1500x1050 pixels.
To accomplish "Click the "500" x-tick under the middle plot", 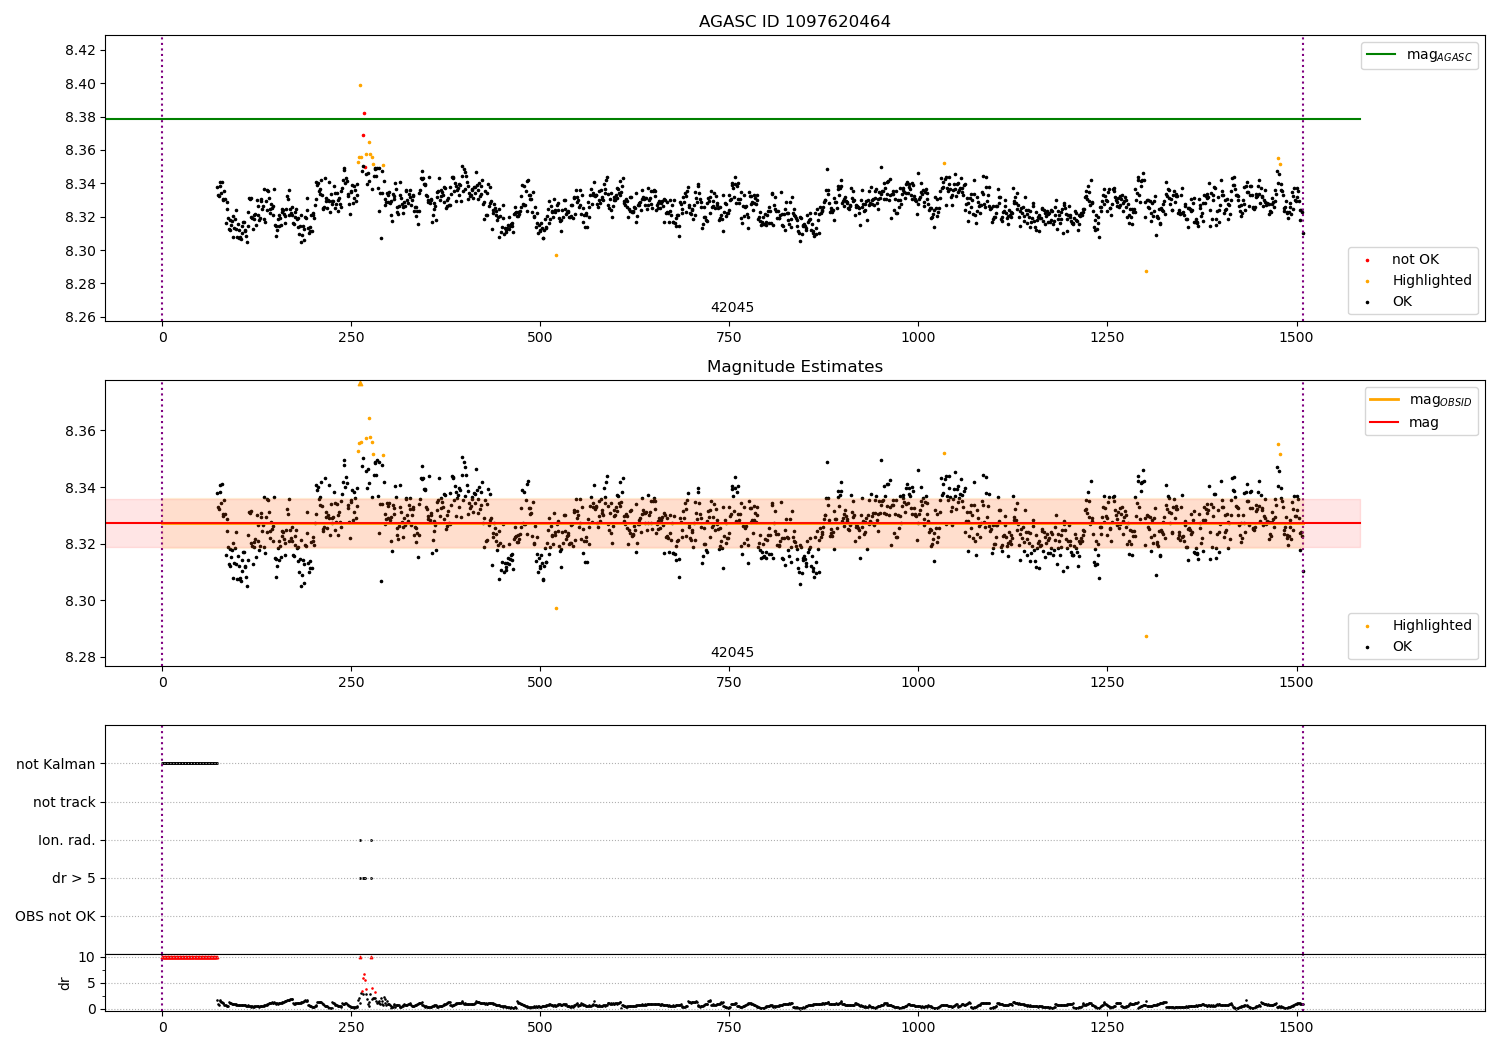I will pyautogui.click(x=540, y=682).
